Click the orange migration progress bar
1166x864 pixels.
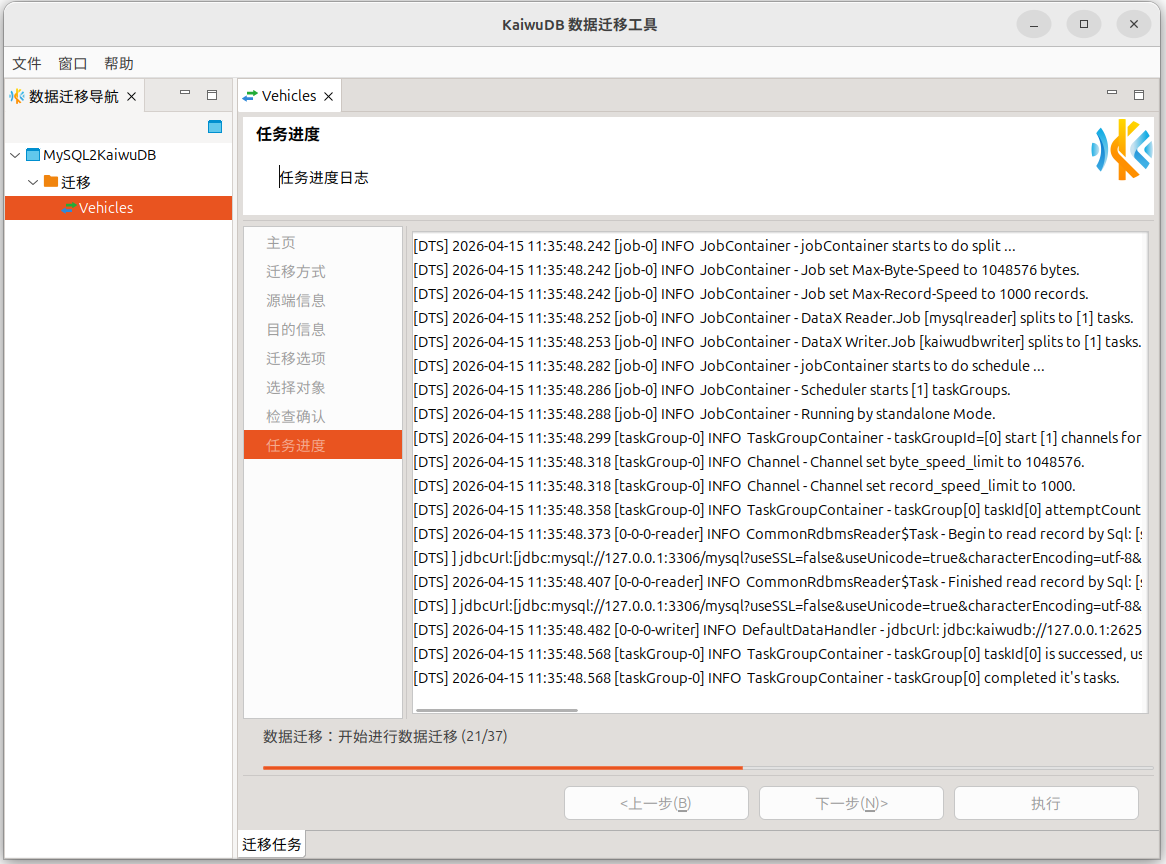tap(502, 768)
